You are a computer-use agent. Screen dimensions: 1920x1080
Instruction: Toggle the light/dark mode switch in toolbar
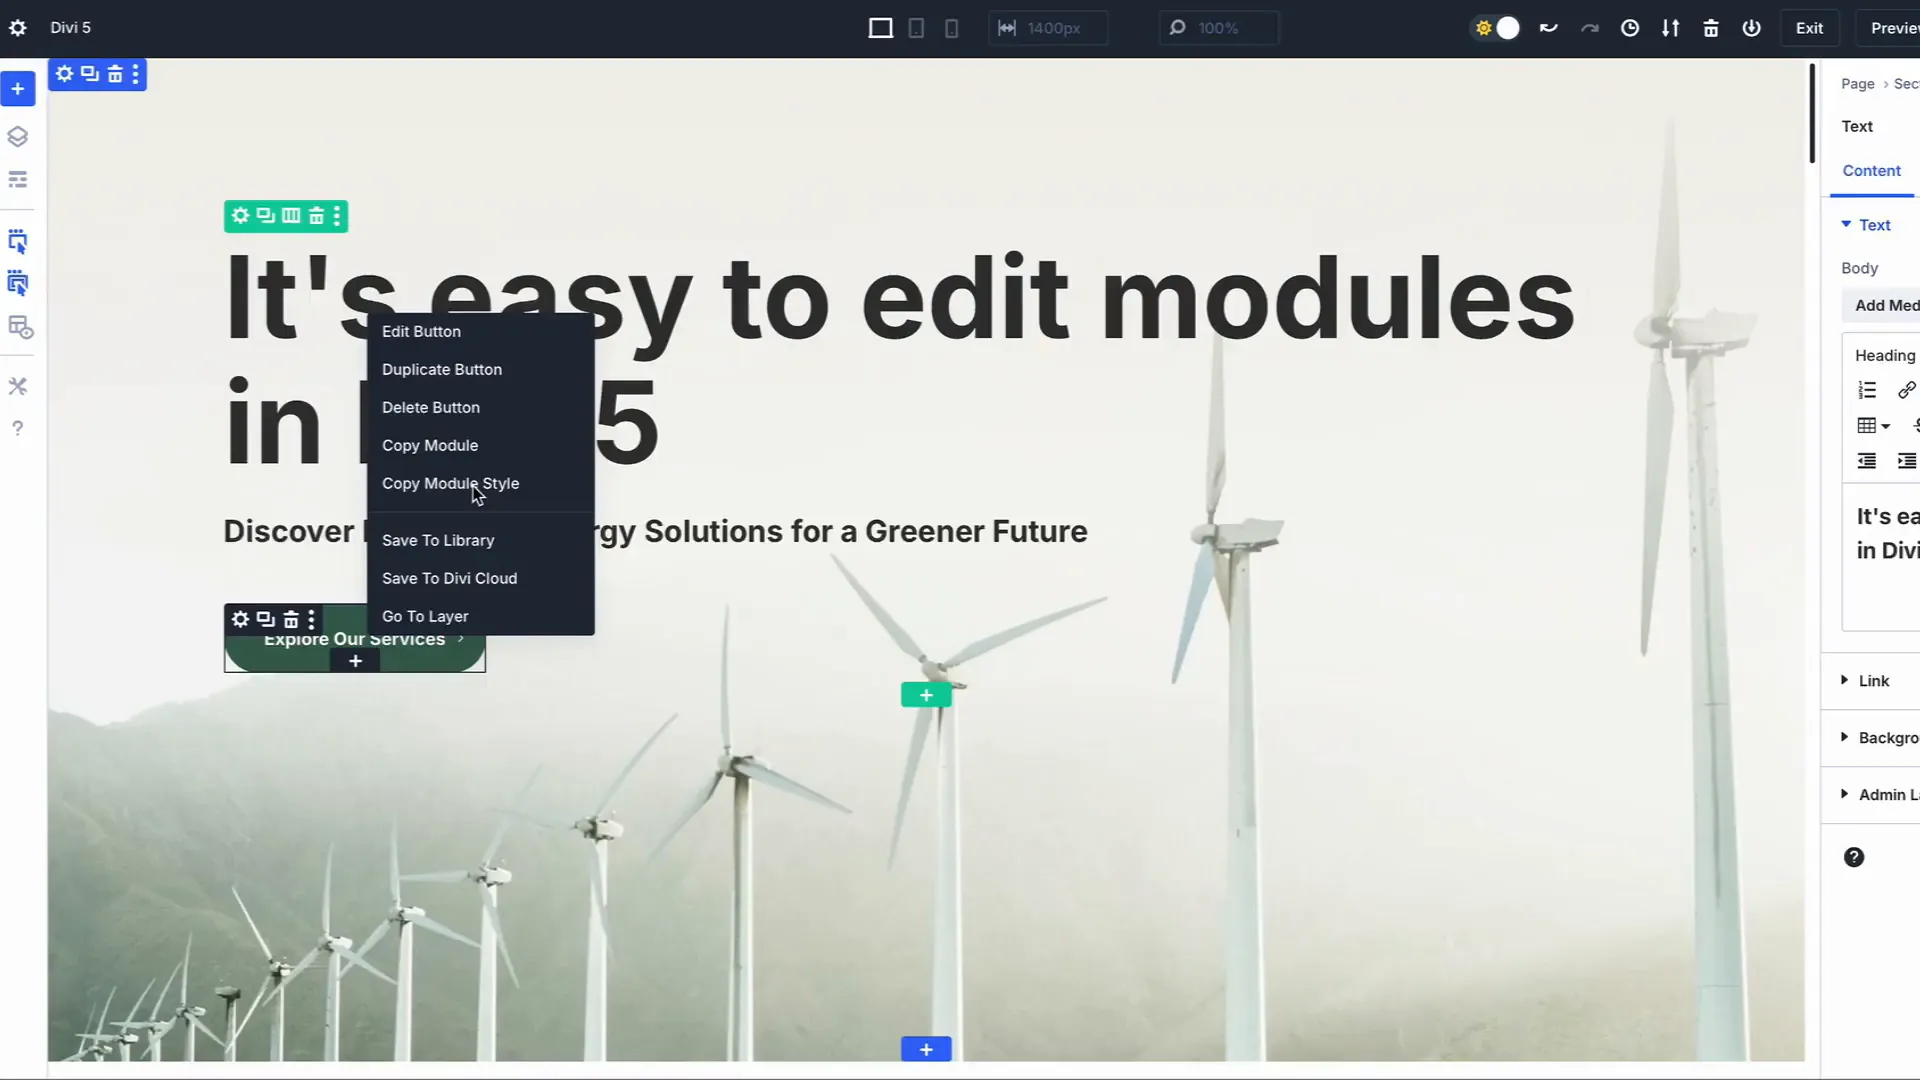click(x=1495, y=28)
